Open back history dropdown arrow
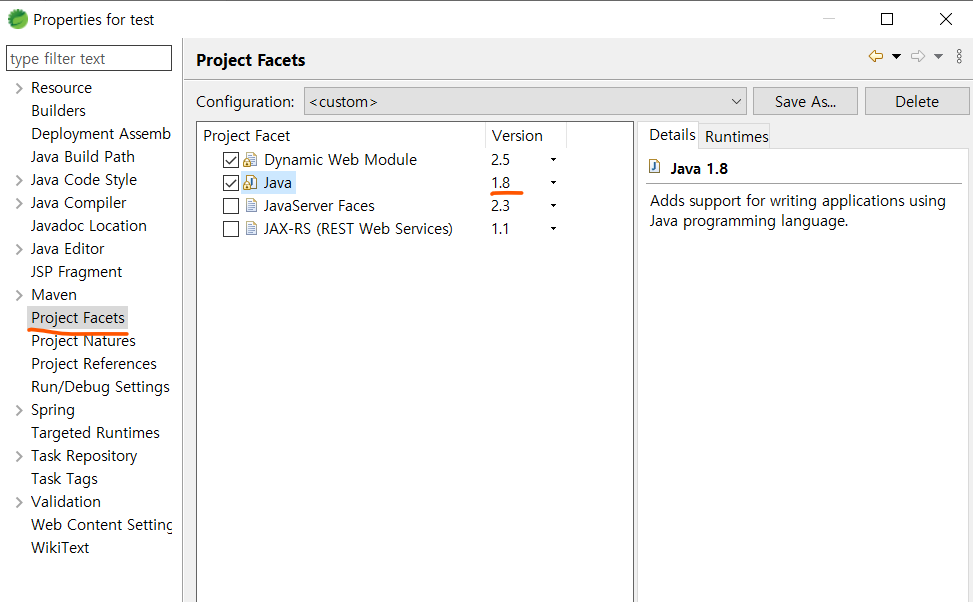This screenshot has width=973, height=602. [896, 56]
